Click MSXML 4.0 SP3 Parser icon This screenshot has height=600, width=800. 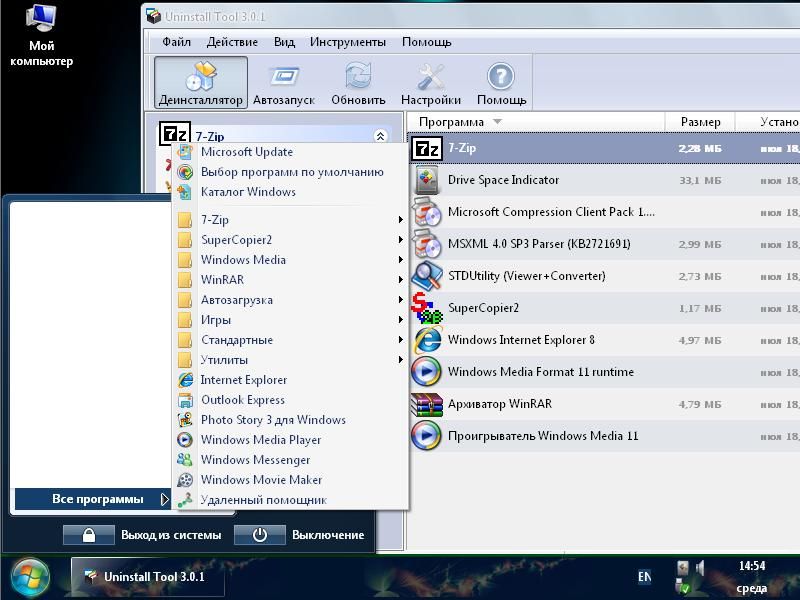[427, 244]
